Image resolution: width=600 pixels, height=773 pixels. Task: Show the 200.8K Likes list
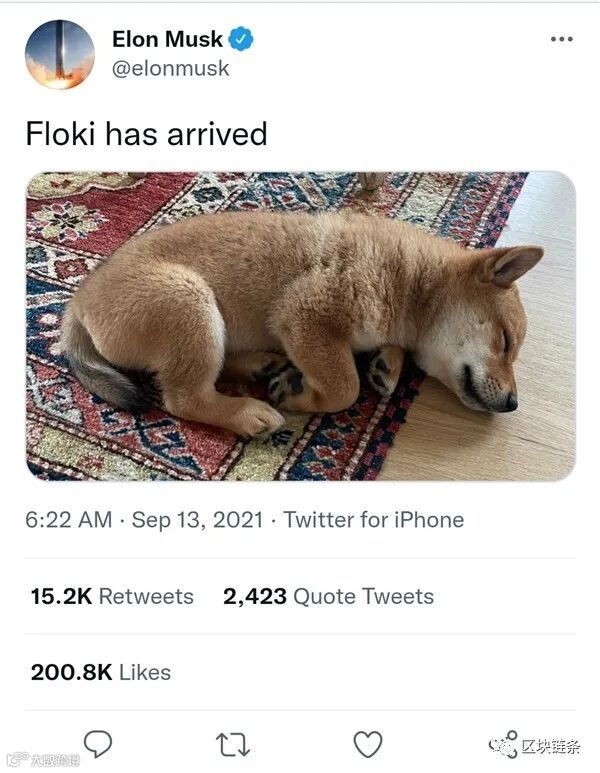point(100,672)
